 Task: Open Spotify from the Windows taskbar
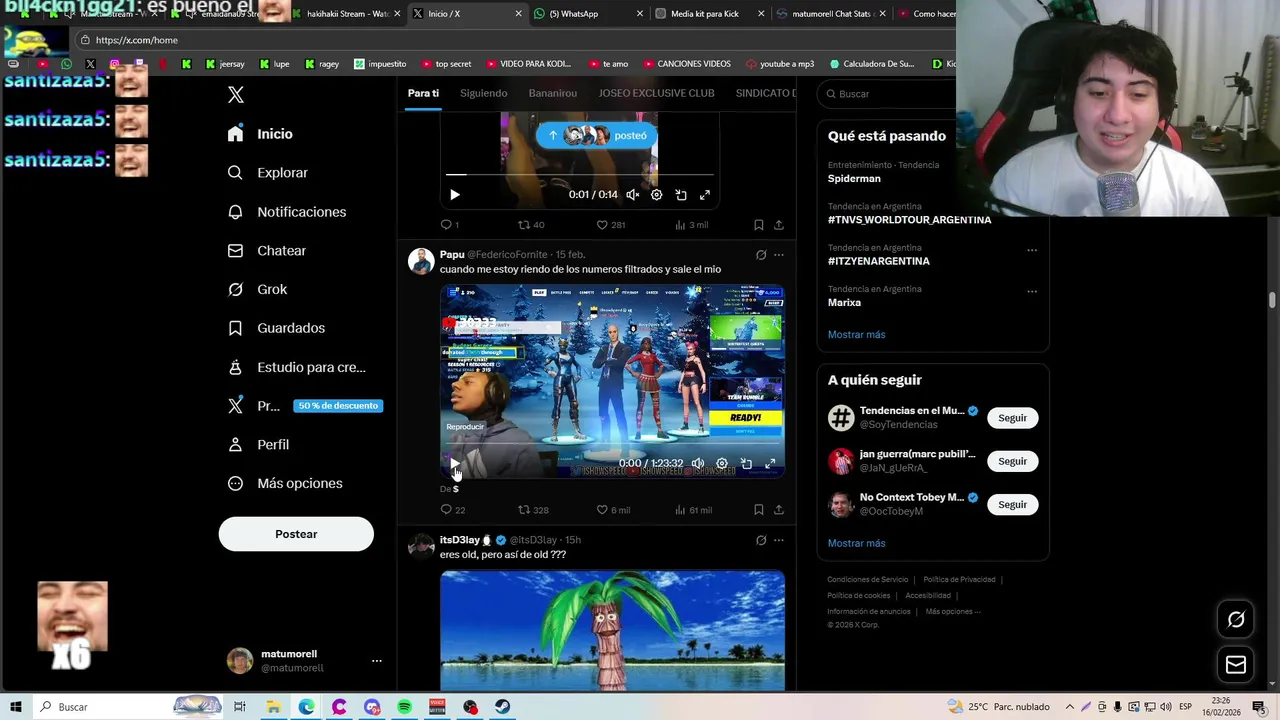pos(404,707)
